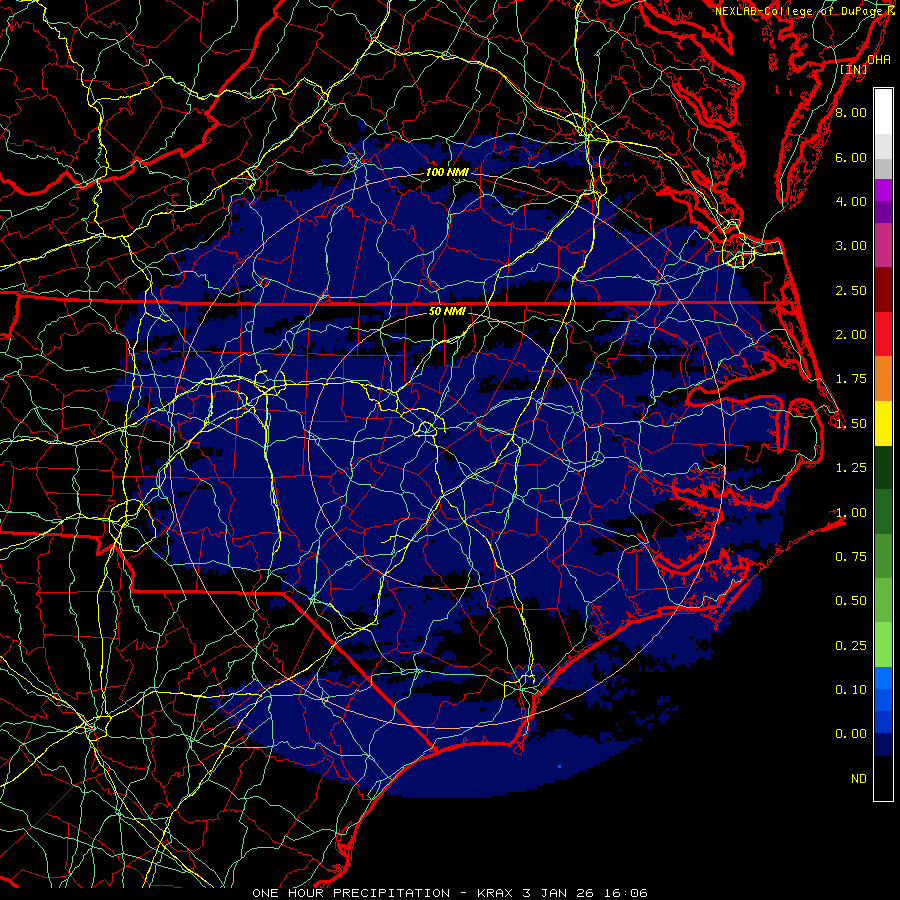Viewport: 900px width, 900px height.
Task: Click the 'NEXLAB-College of DuPage' credit text
Action: (x=798, y=11)
